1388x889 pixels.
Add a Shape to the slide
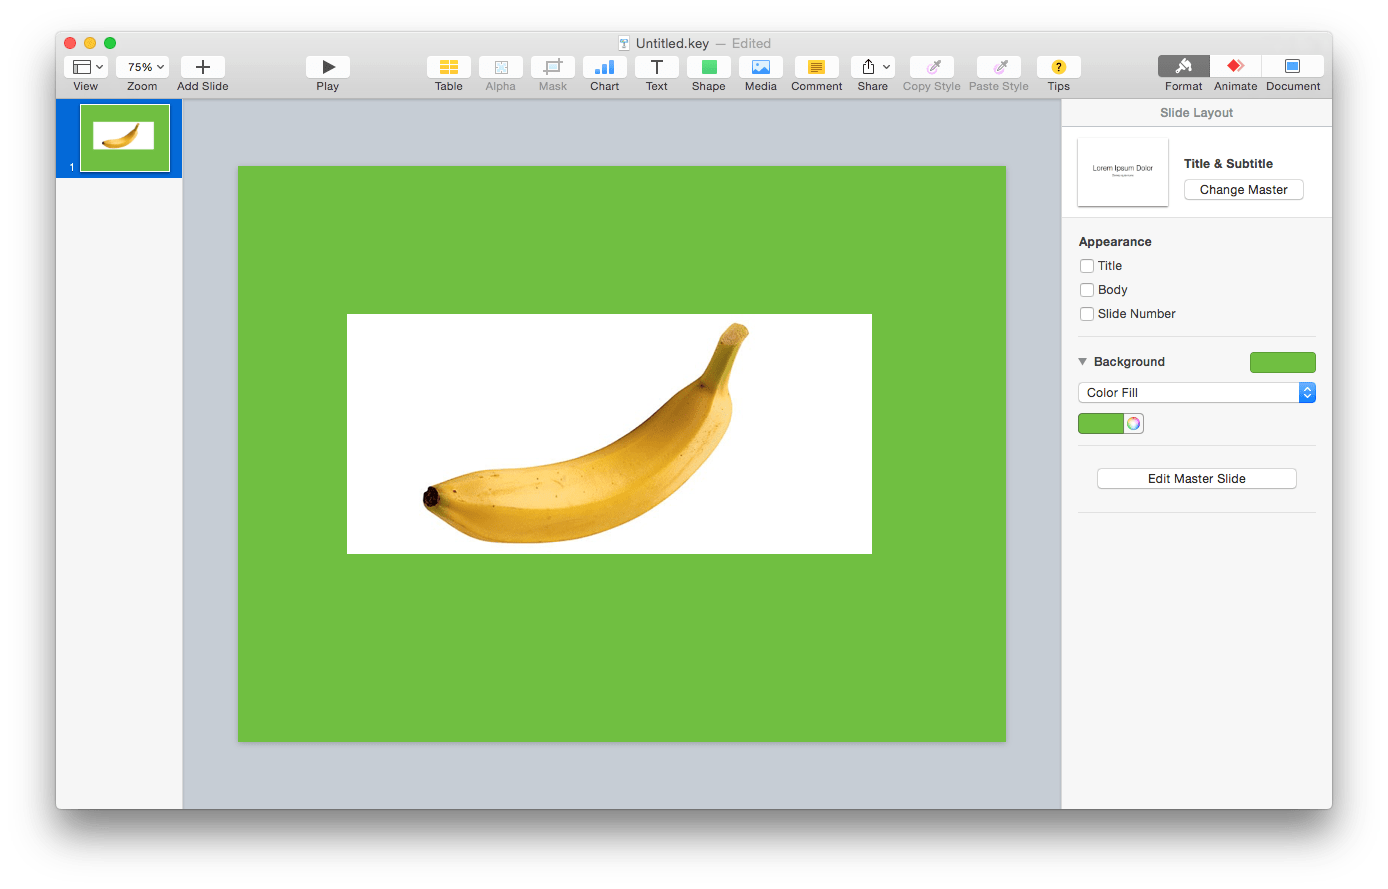(708, 67)
